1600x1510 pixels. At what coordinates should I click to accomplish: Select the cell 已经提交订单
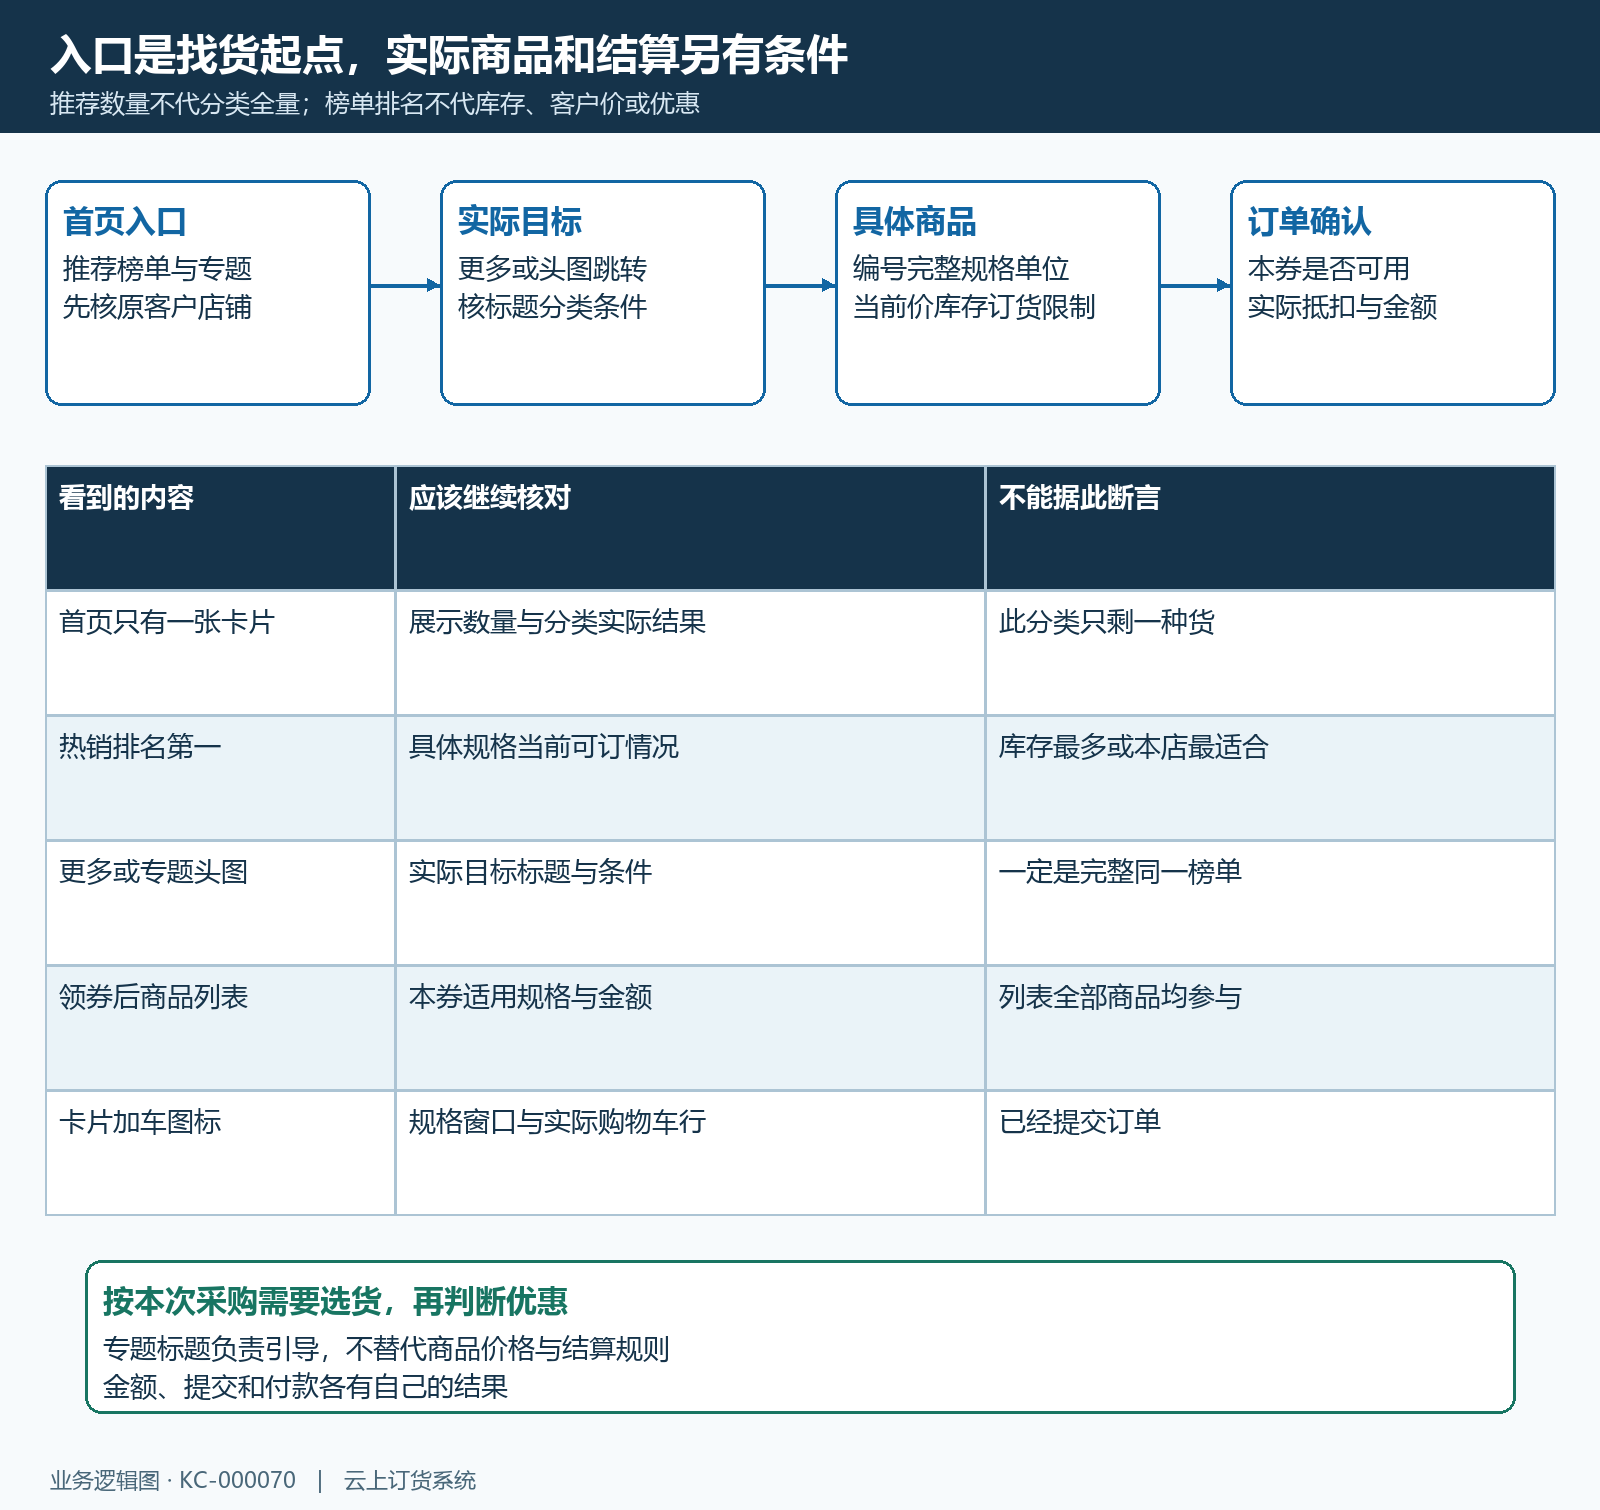[x=1270, y=1153]
